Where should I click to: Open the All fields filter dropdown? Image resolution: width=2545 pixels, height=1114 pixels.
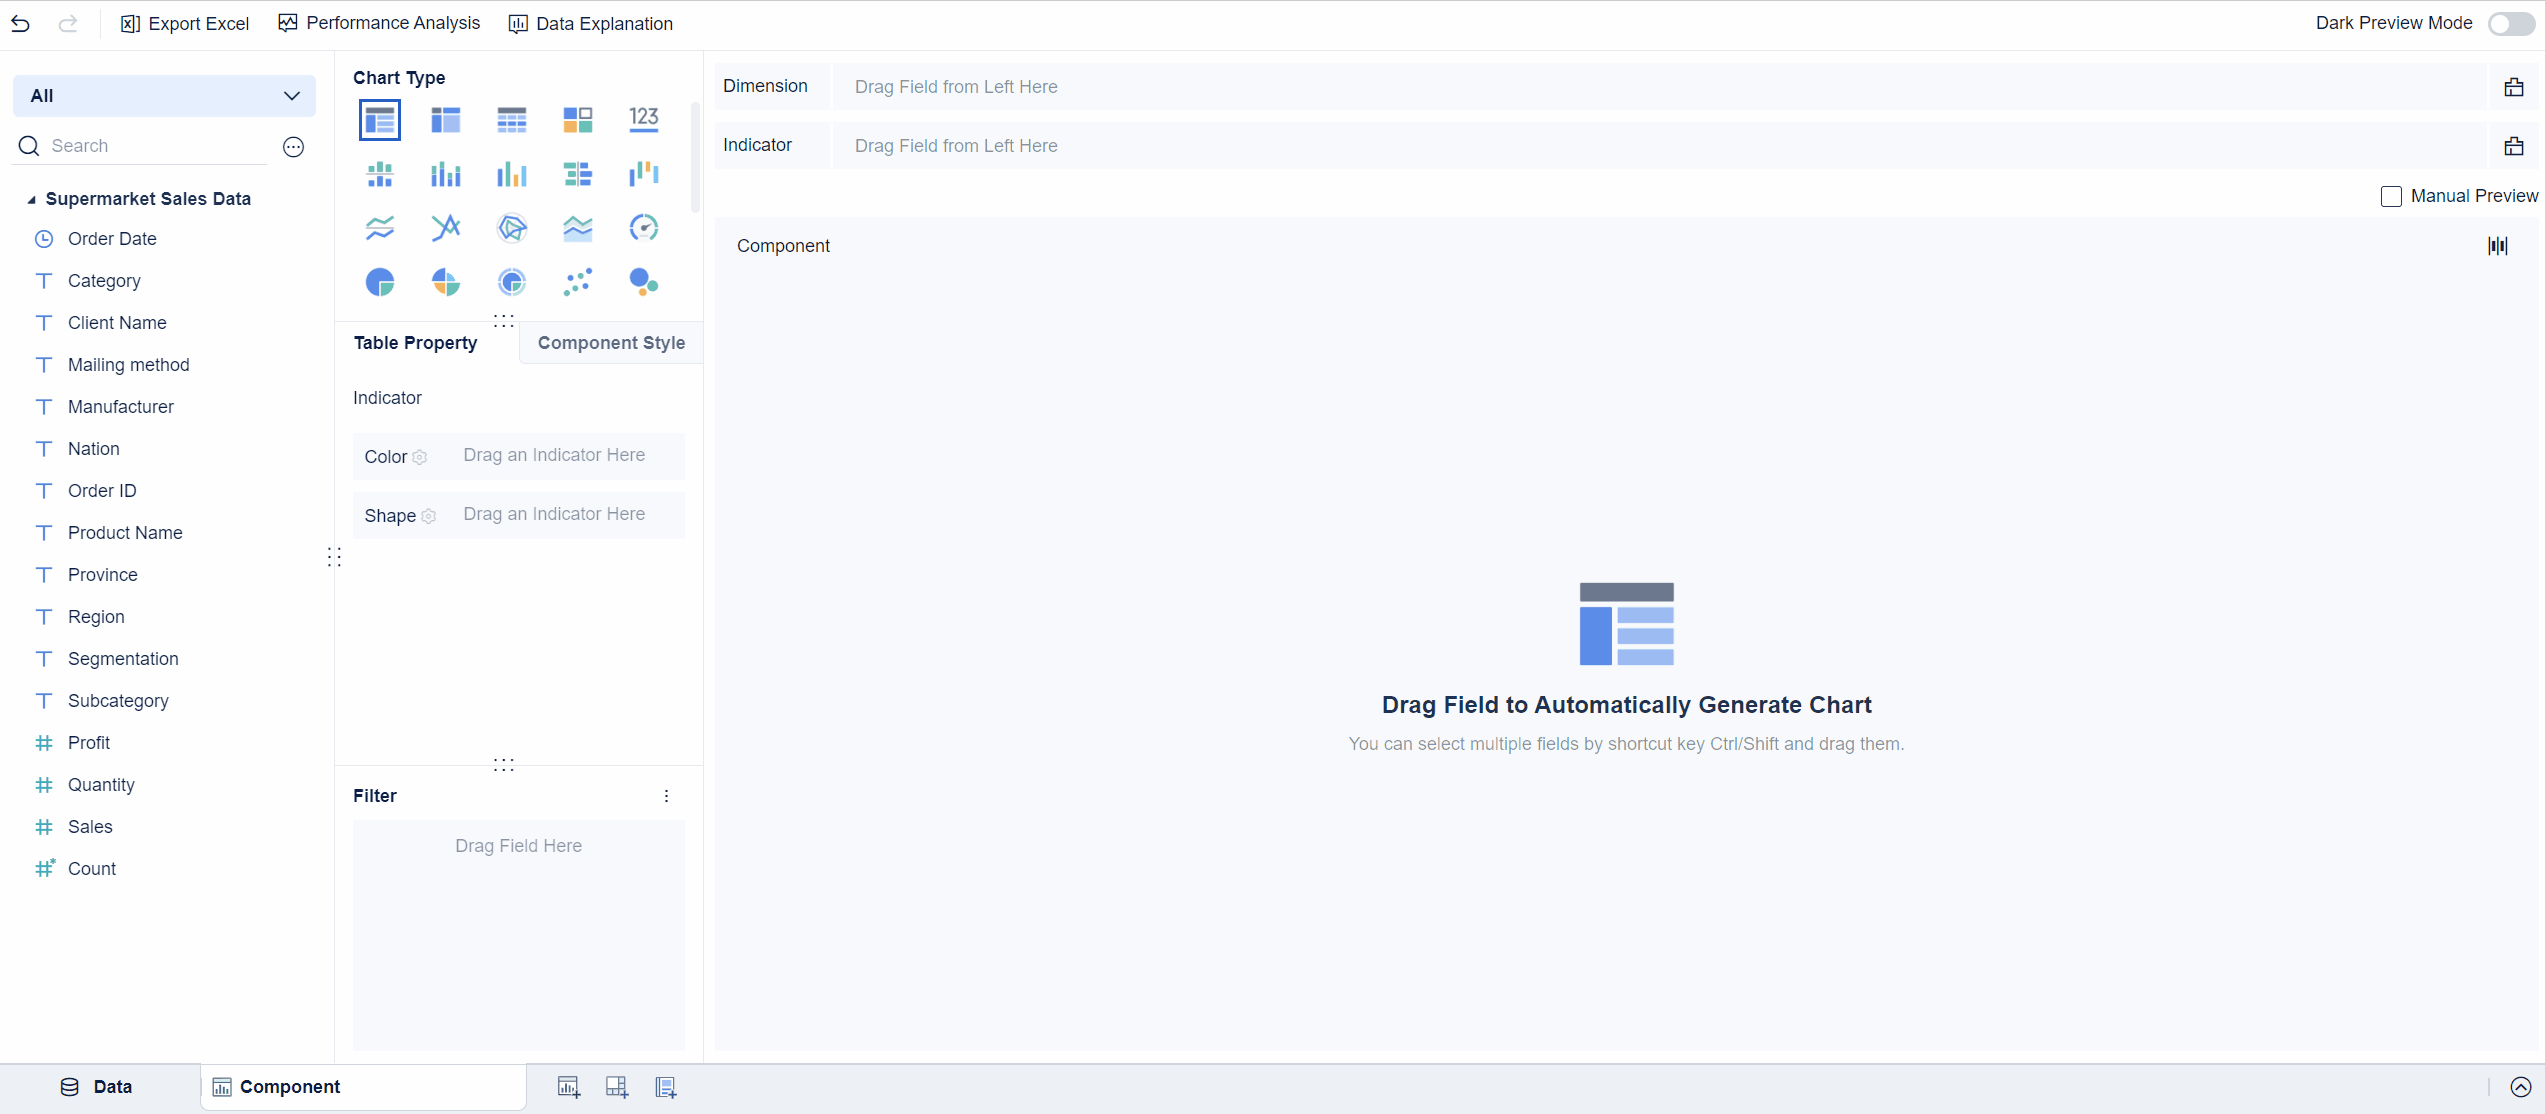(x=163, y=95)
